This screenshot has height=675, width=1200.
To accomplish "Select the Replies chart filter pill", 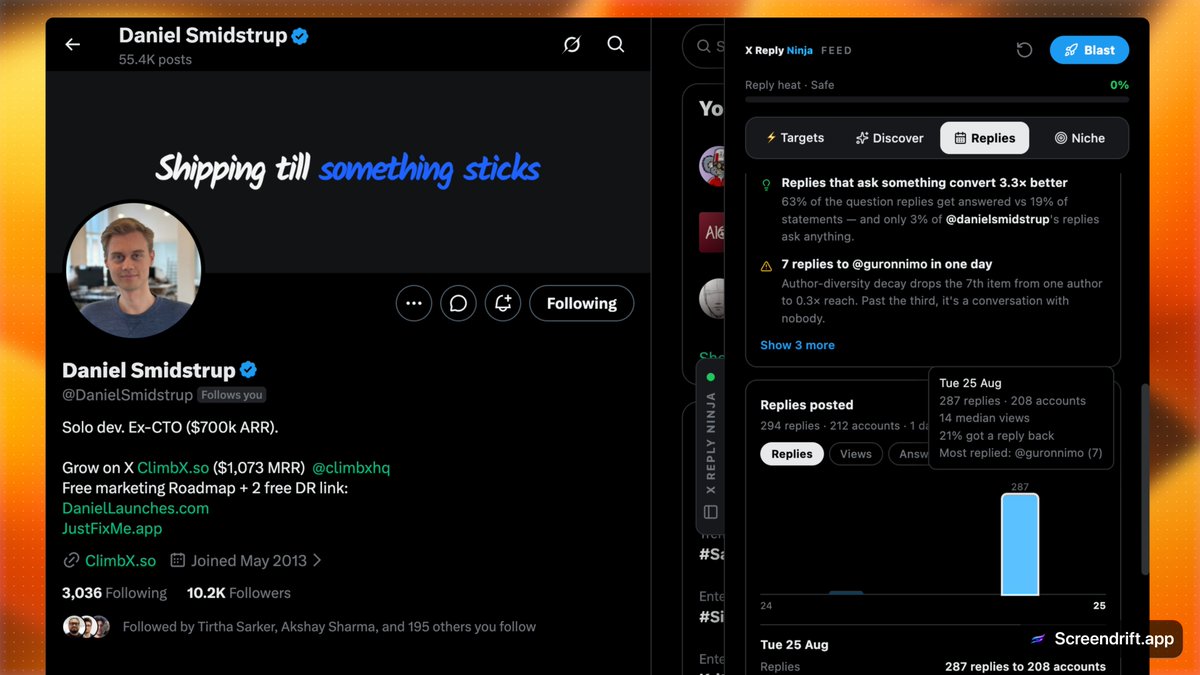I will tap(792, 454).
